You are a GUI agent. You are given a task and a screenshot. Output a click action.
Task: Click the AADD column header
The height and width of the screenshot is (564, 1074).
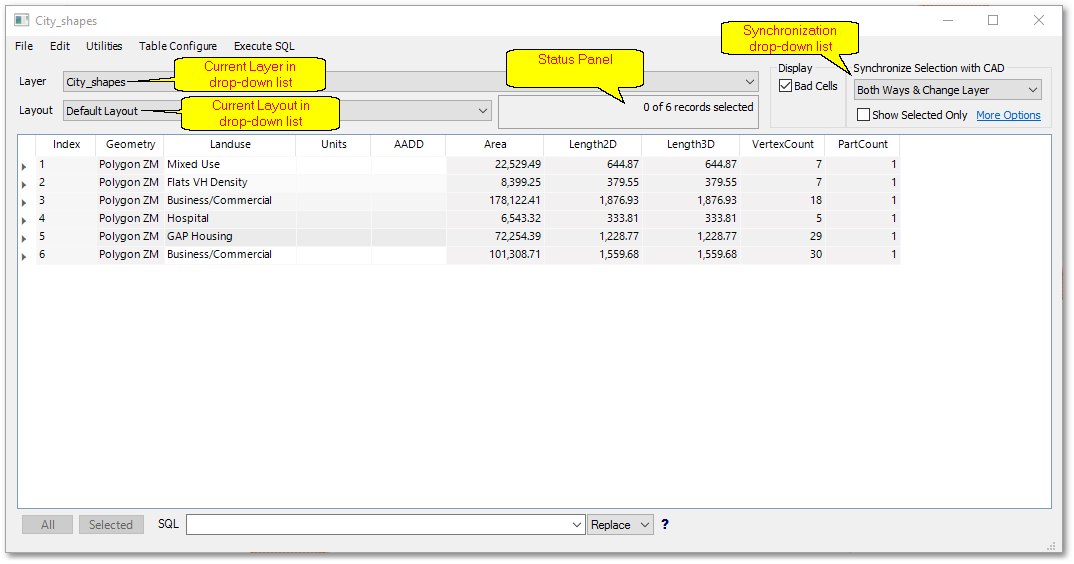408,144
